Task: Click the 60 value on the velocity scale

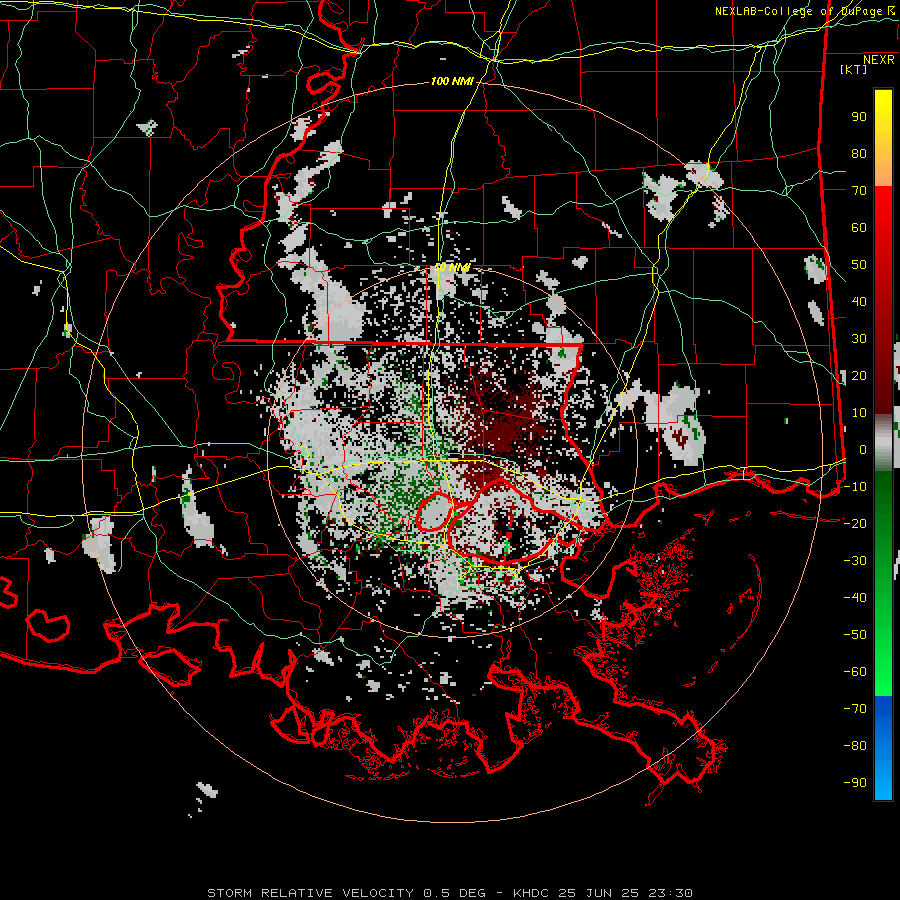Action: 859,228
